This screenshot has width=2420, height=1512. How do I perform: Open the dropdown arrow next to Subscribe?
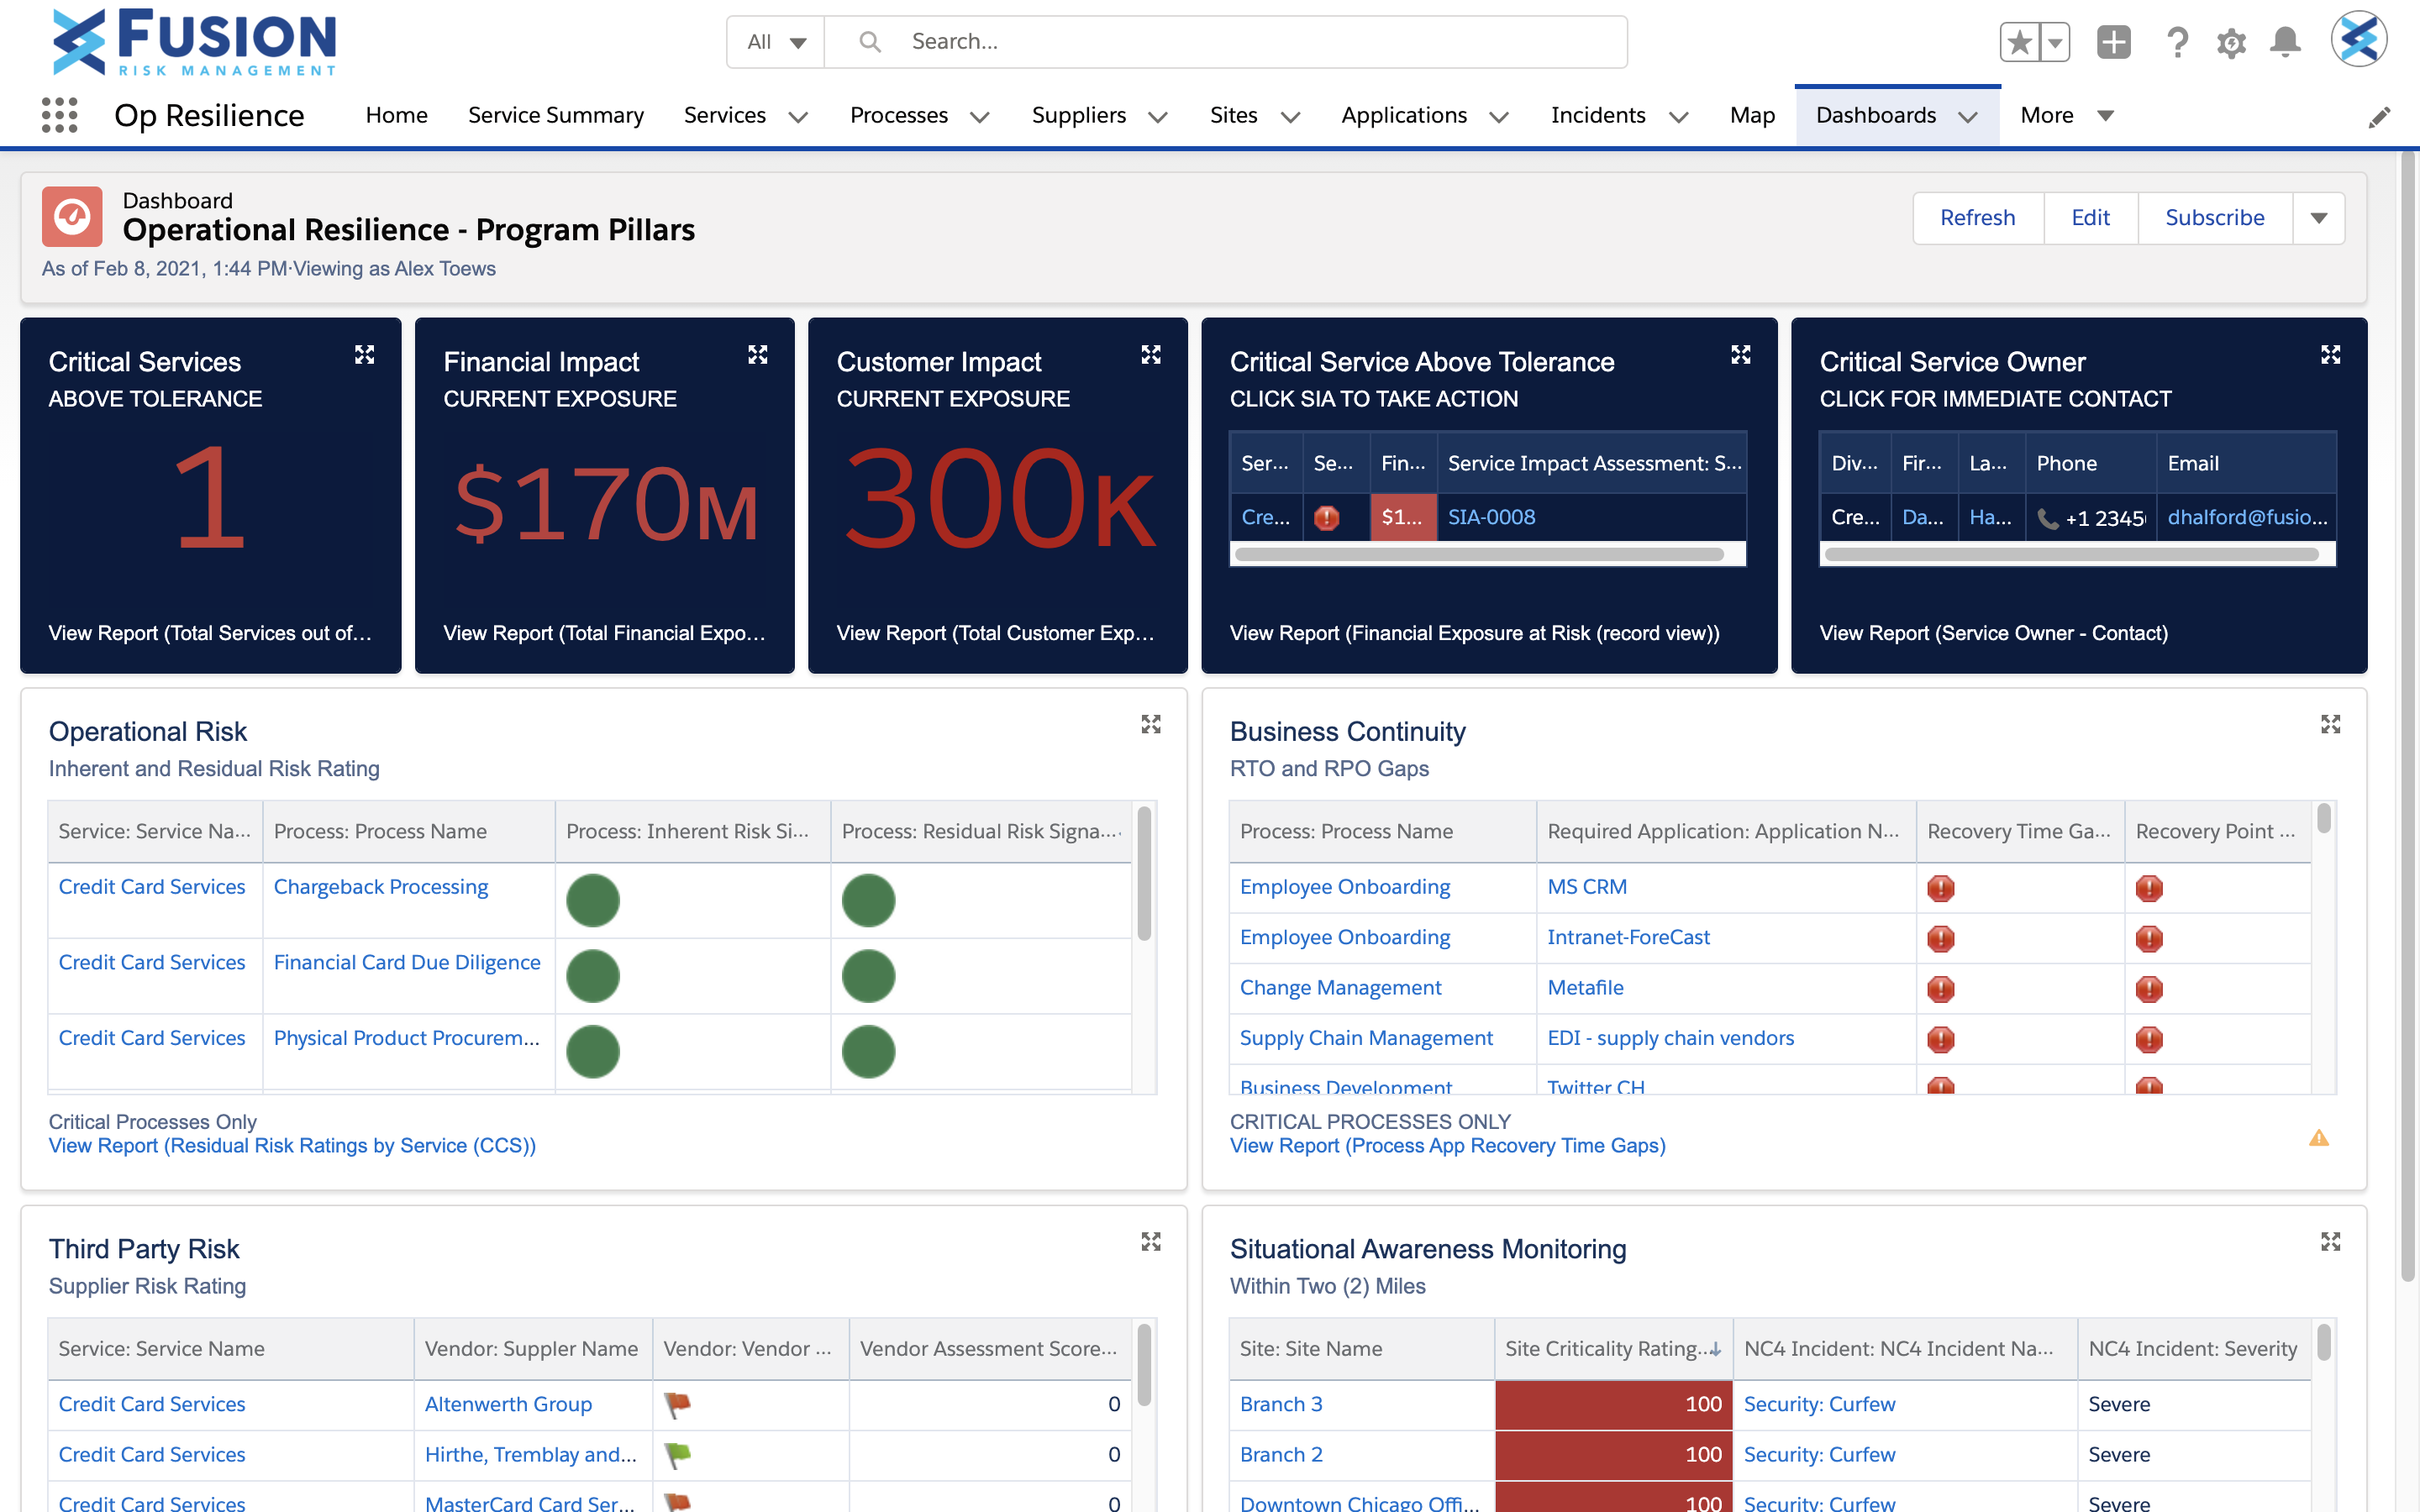pyautogui.click(x=2320, y=217)
